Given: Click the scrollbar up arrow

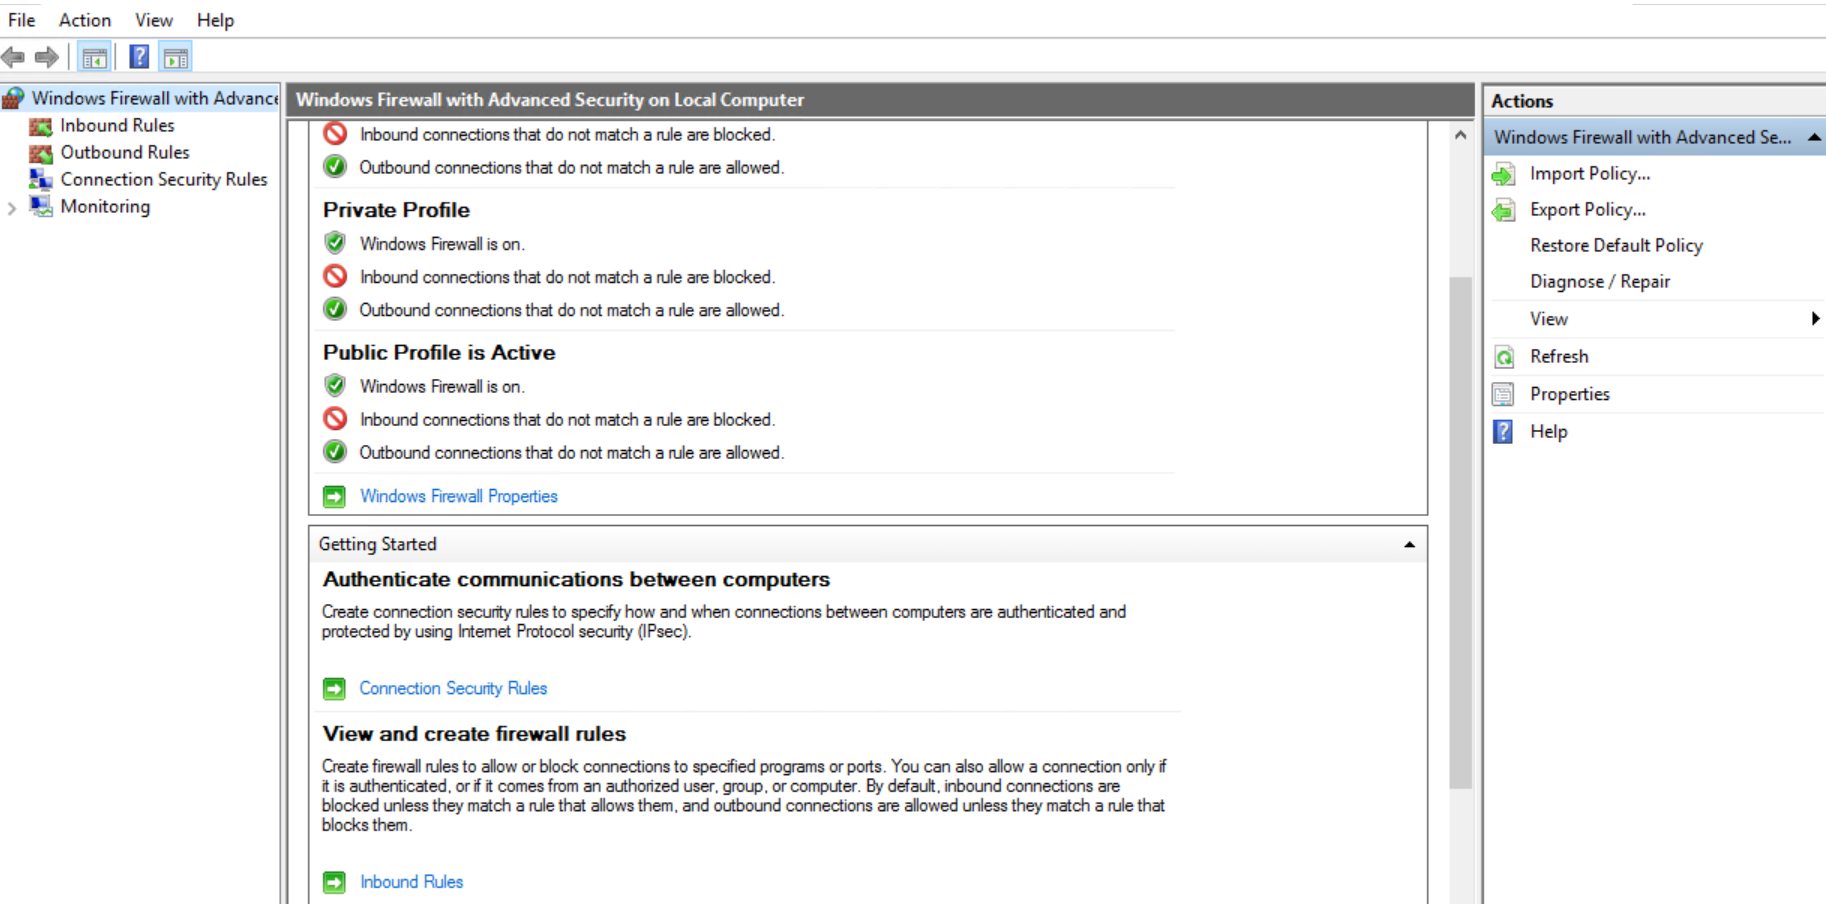Looking at the screenshot, I should click(x=1460, y=135).
